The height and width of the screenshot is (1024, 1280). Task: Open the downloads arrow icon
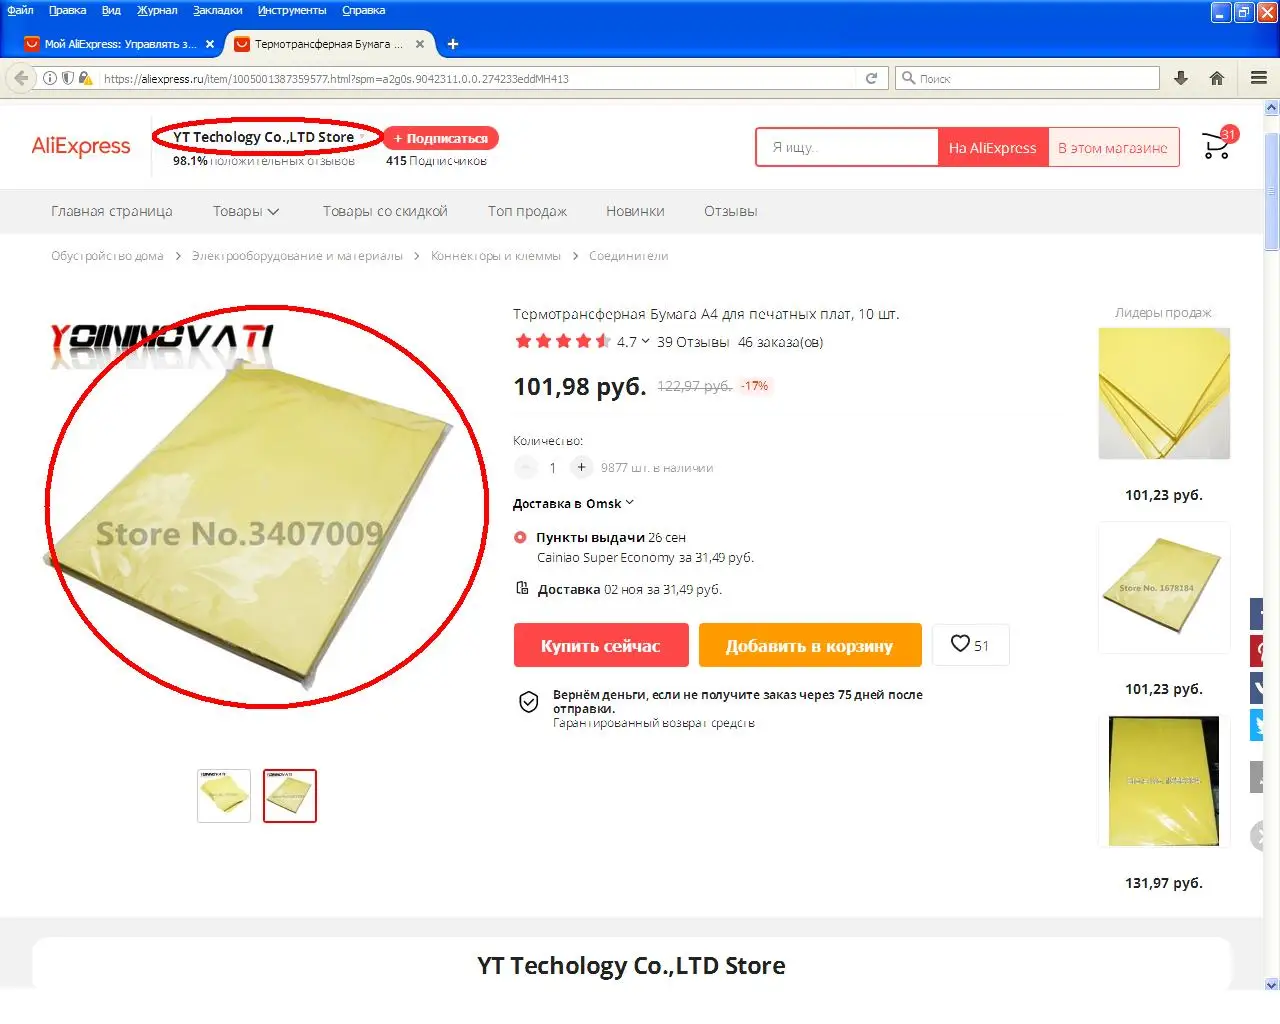point(1181,78)
